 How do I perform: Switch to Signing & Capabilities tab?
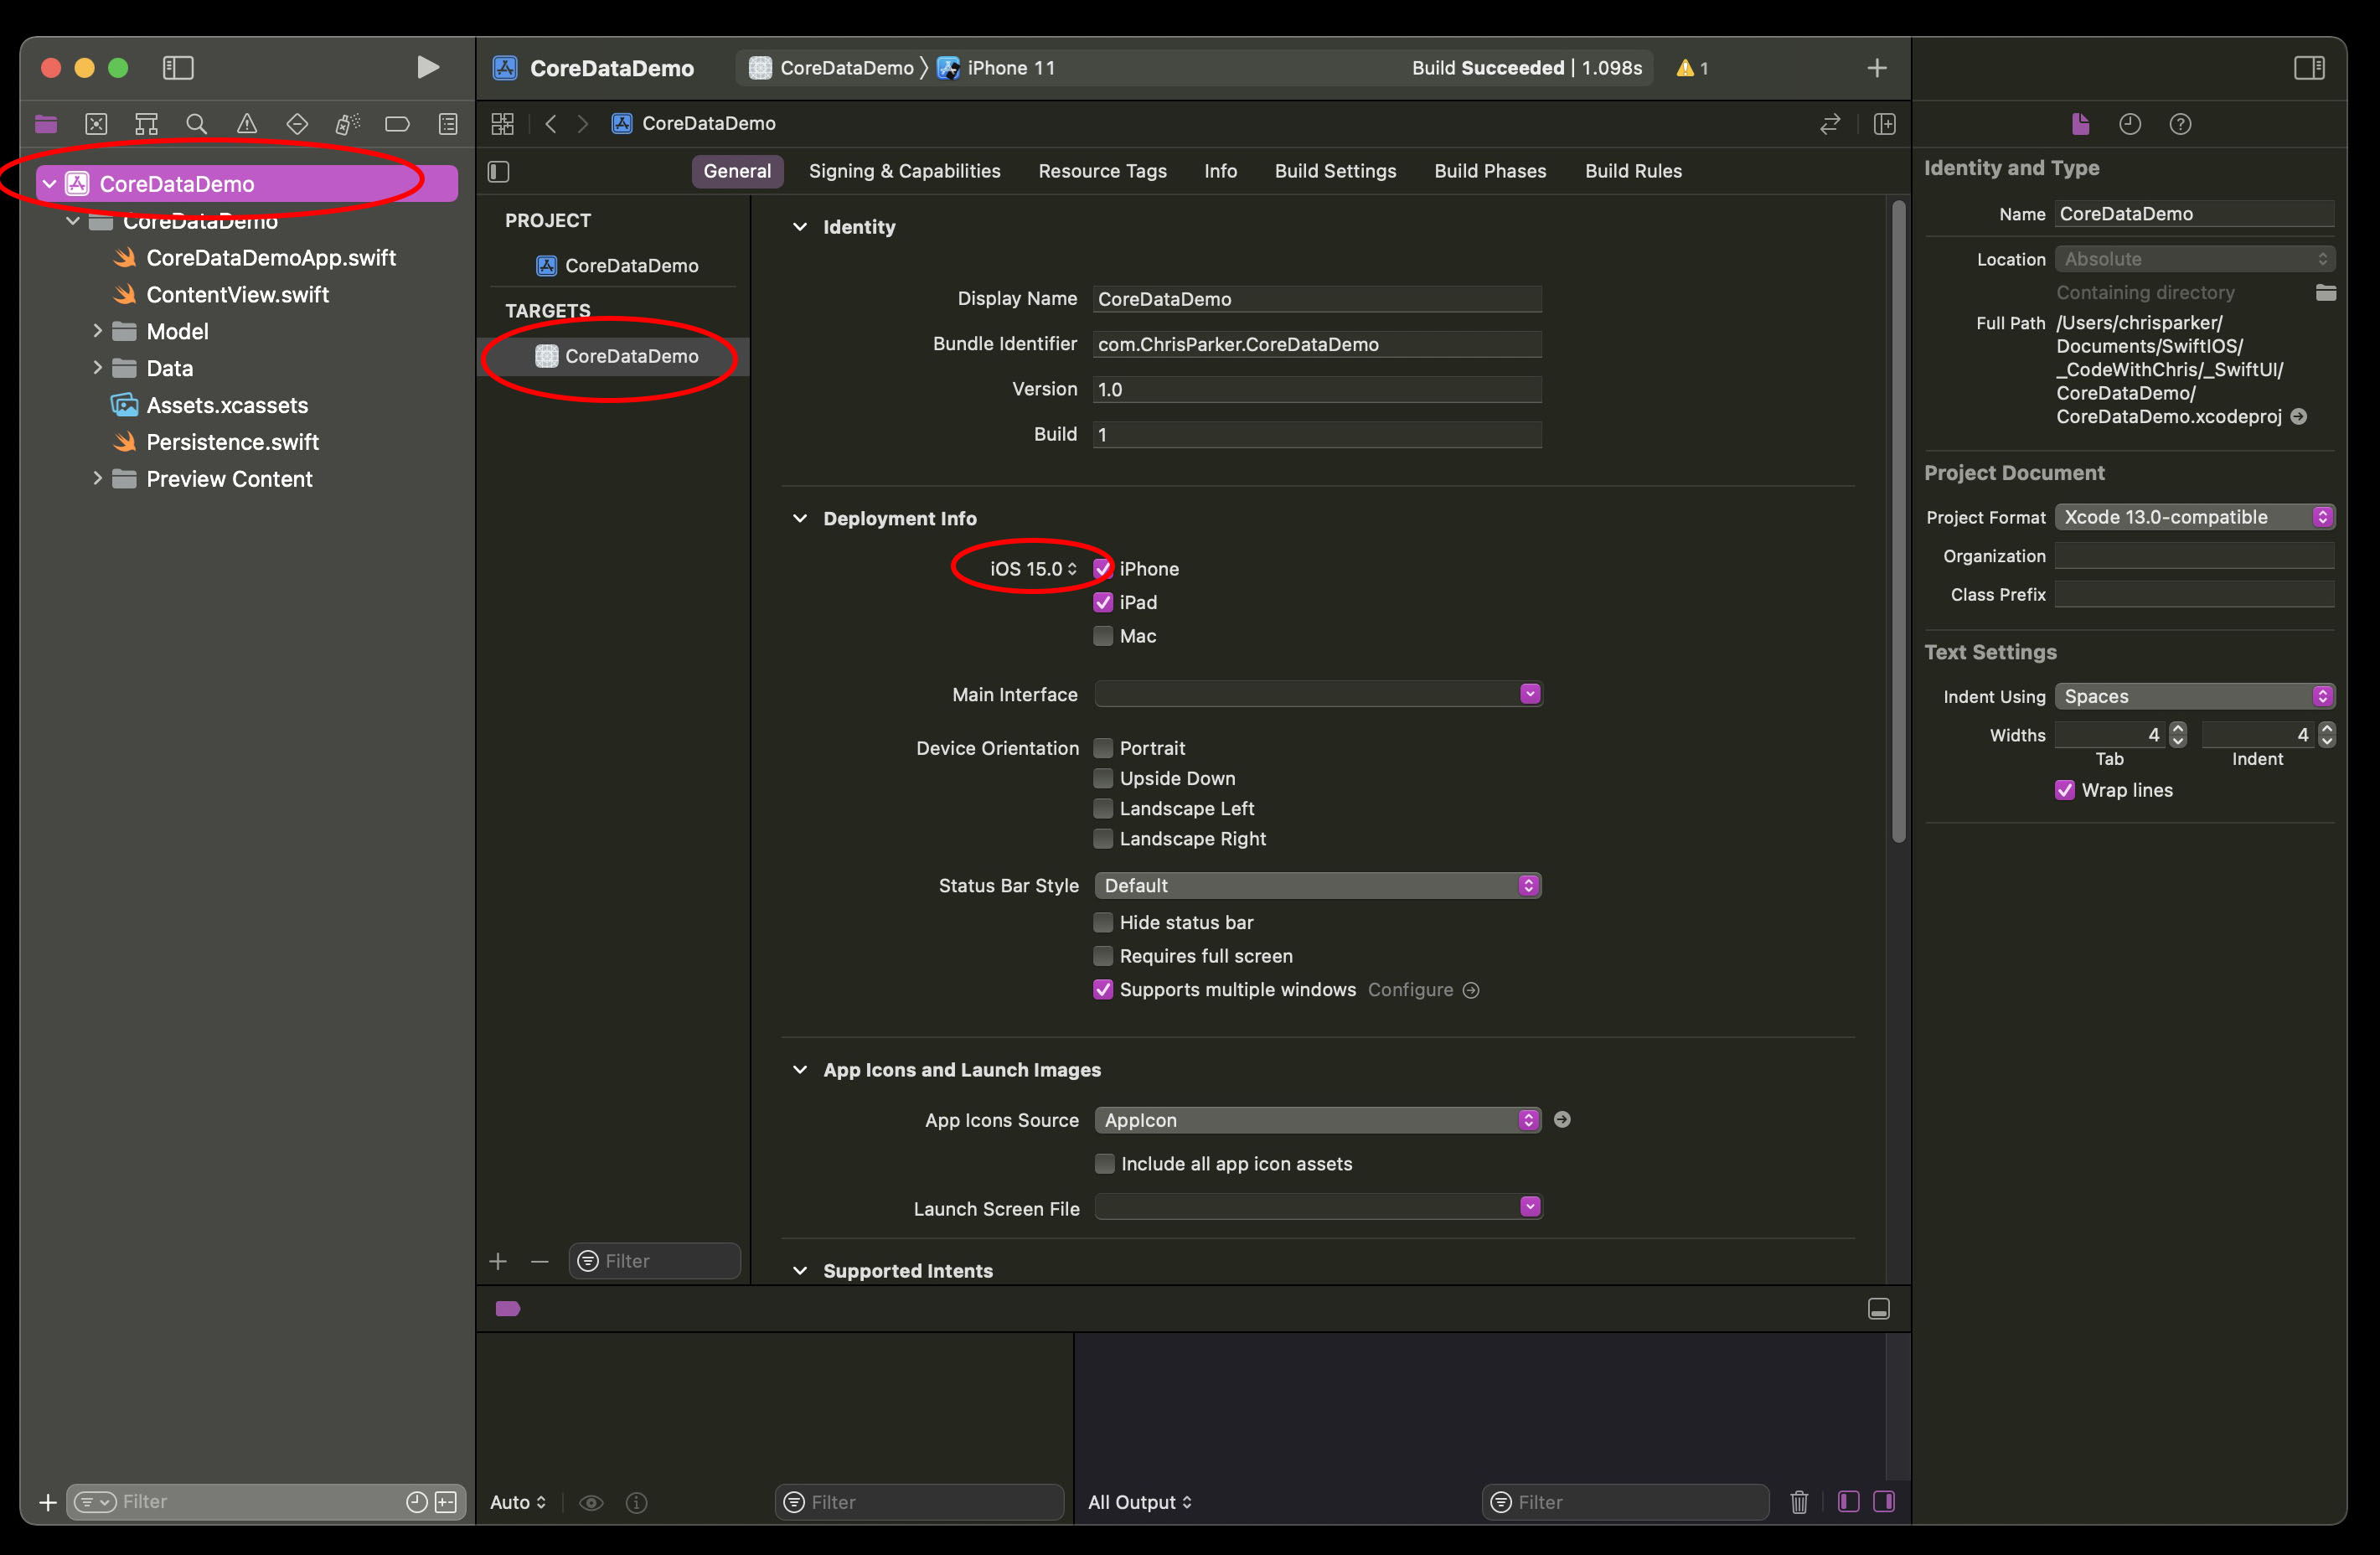click(904, 171)
